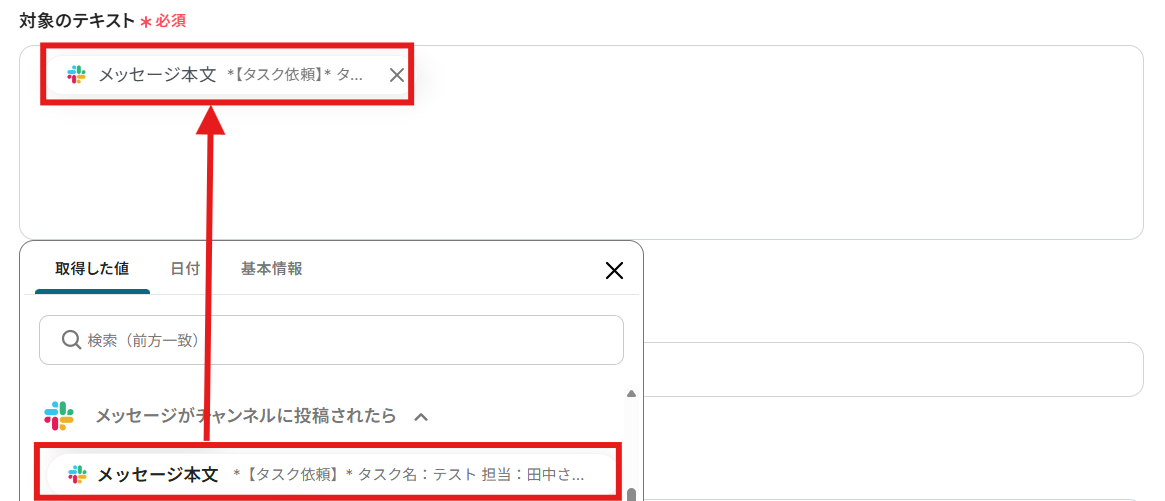Click the Slack icon in the inserted chip
This screenshot has height=501, width=1165.
tap(77, 74)
